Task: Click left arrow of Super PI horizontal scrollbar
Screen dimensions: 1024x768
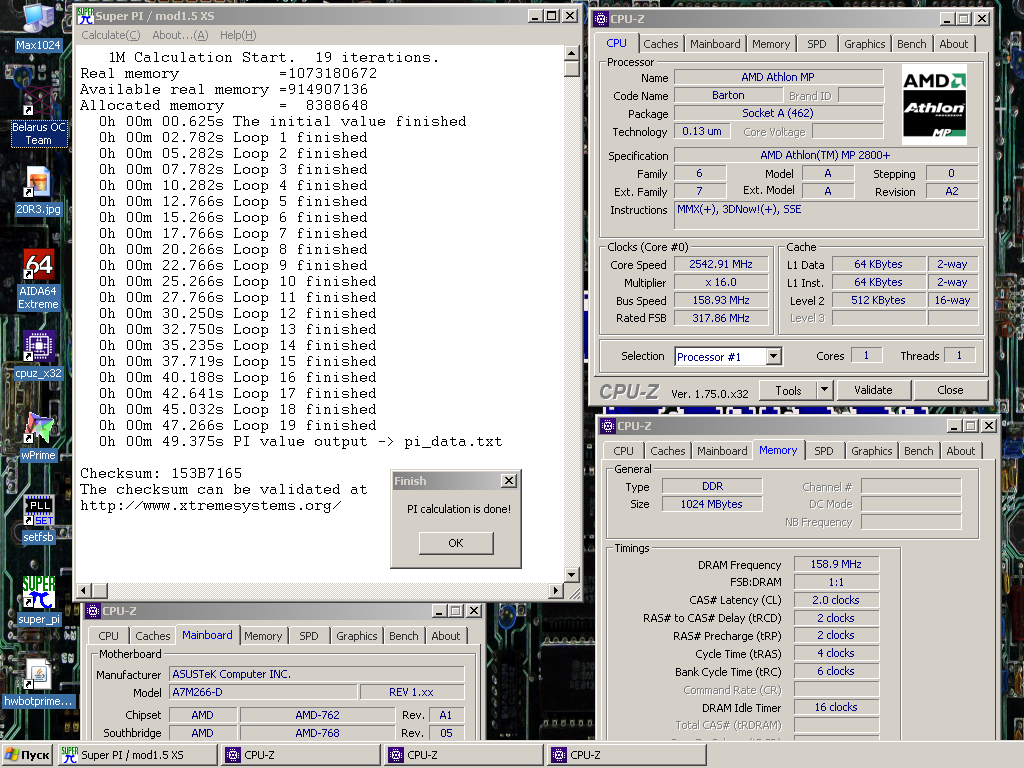Action: point(83,591)
